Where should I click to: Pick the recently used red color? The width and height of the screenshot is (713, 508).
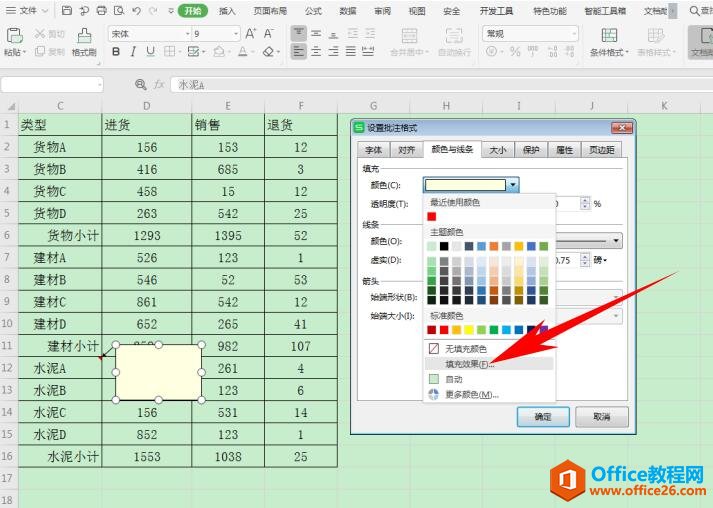click(432, 216)
